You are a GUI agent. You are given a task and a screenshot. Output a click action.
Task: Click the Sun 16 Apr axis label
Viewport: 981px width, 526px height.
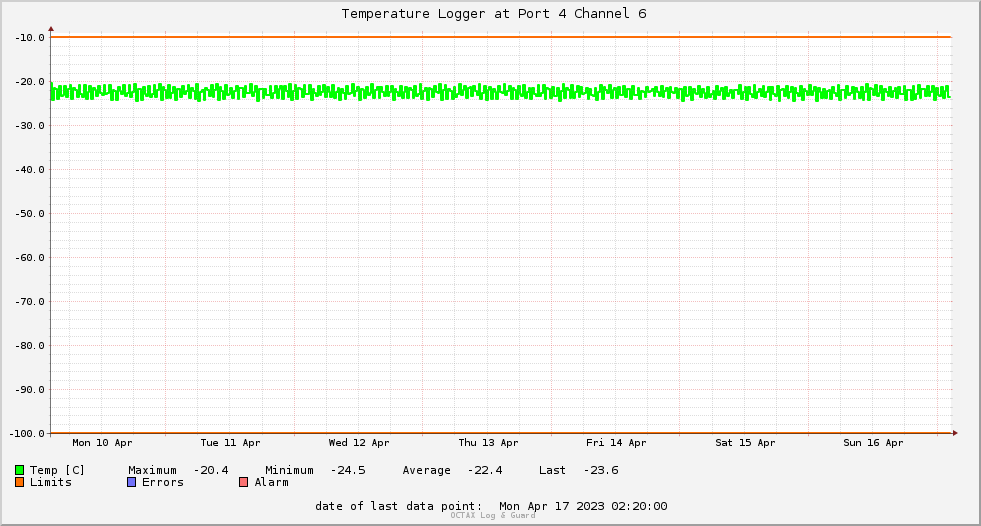click(873, 443)
